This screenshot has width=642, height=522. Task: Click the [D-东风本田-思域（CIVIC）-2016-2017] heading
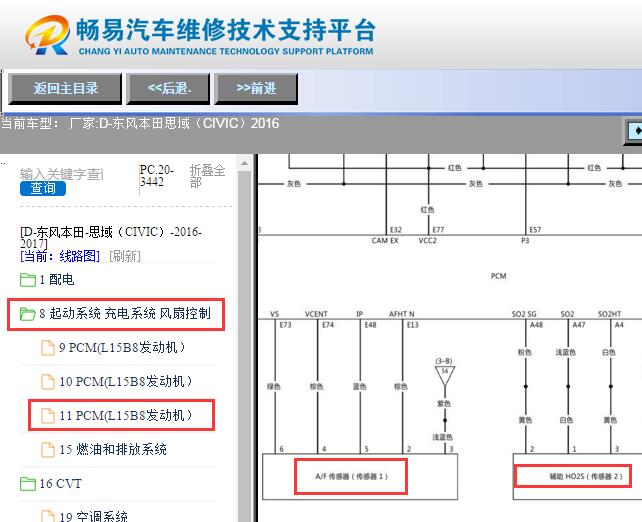click(111, 237)
